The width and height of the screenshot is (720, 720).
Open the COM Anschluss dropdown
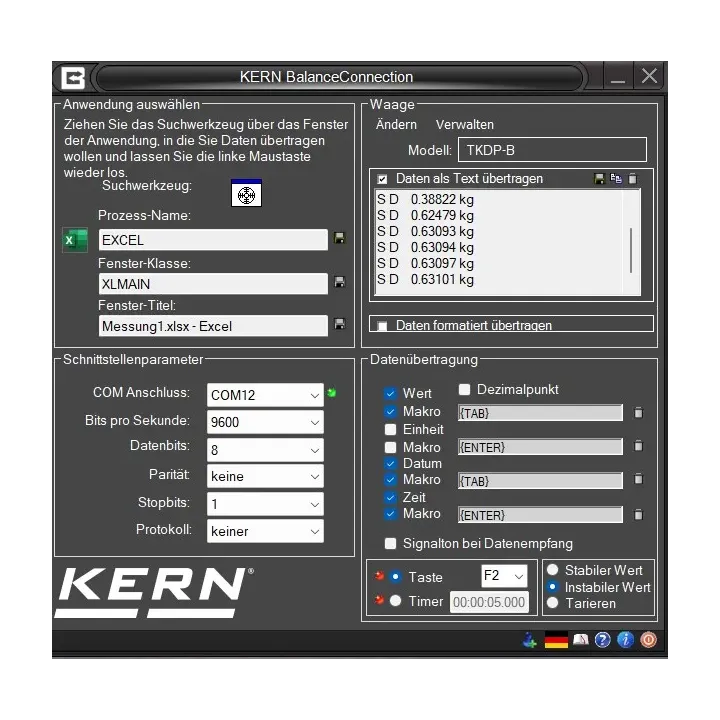tap(265, 395)
